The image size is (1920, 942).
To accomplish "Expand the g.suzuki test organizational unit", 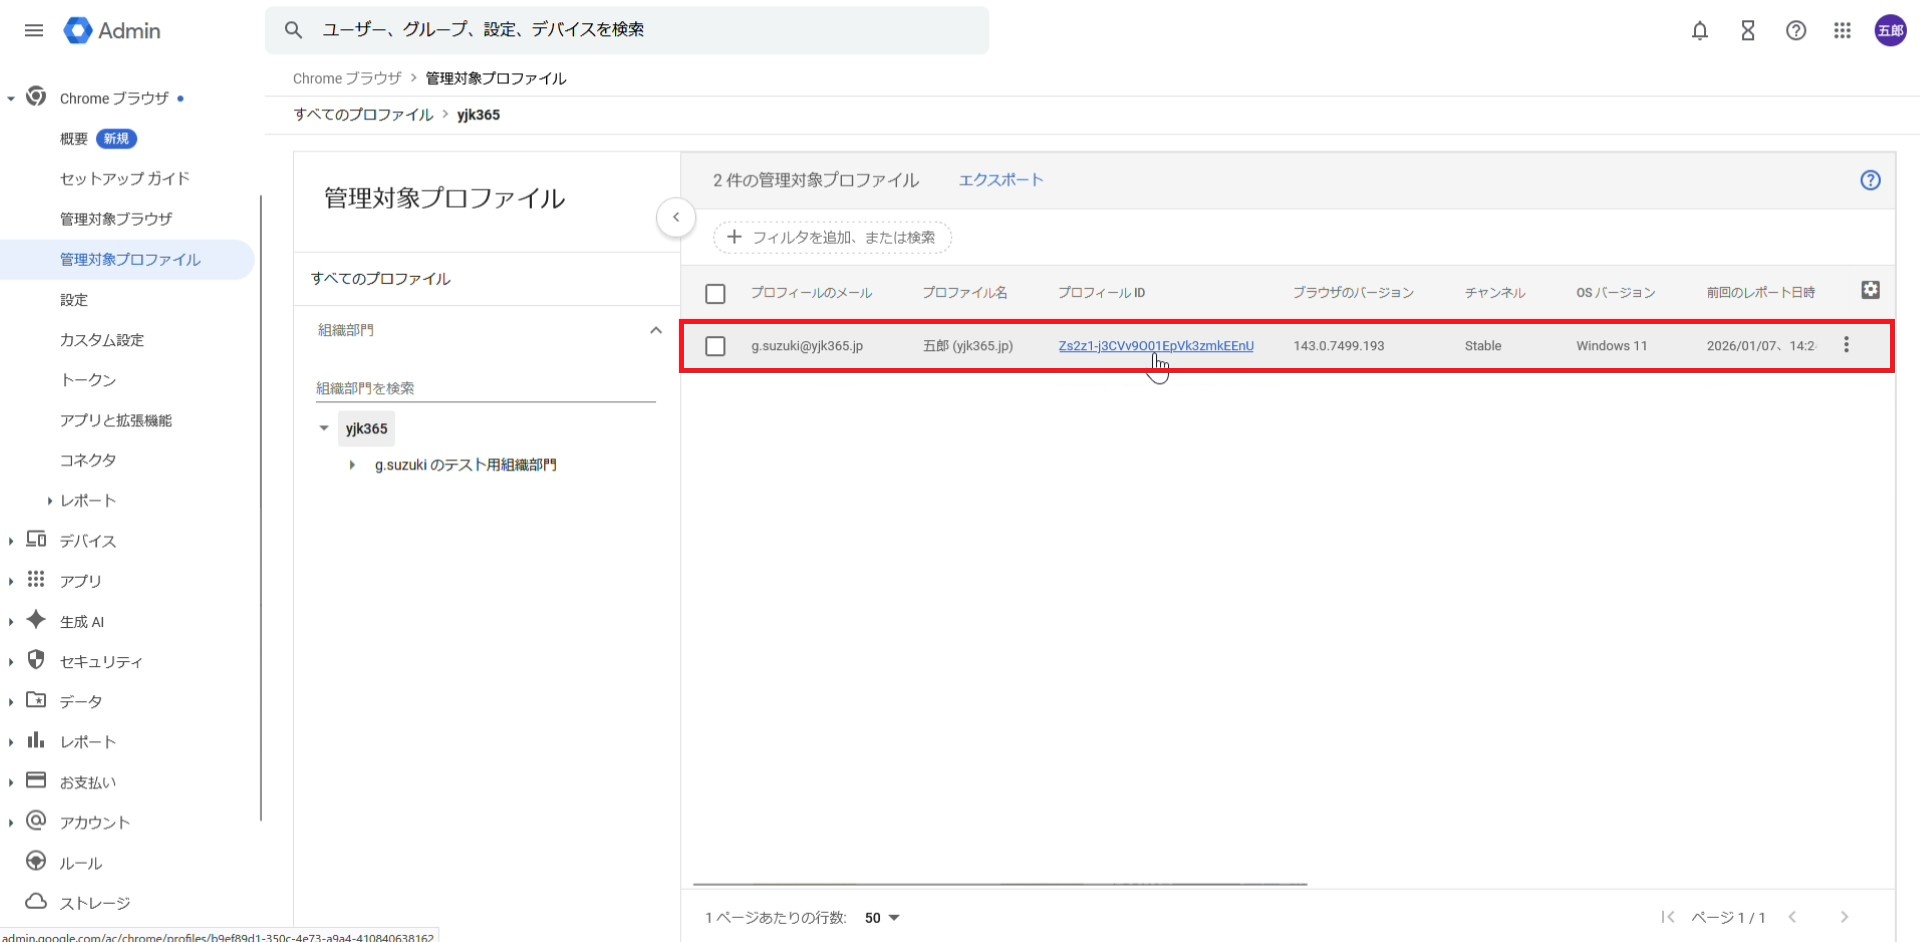I will point(352,465).
